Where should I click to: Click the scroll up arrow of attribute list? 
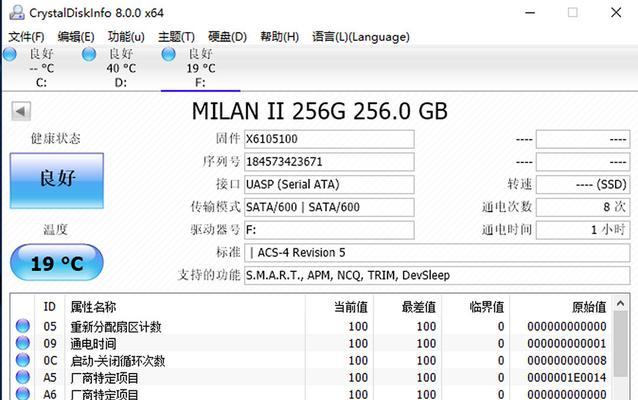click(620, 303)
